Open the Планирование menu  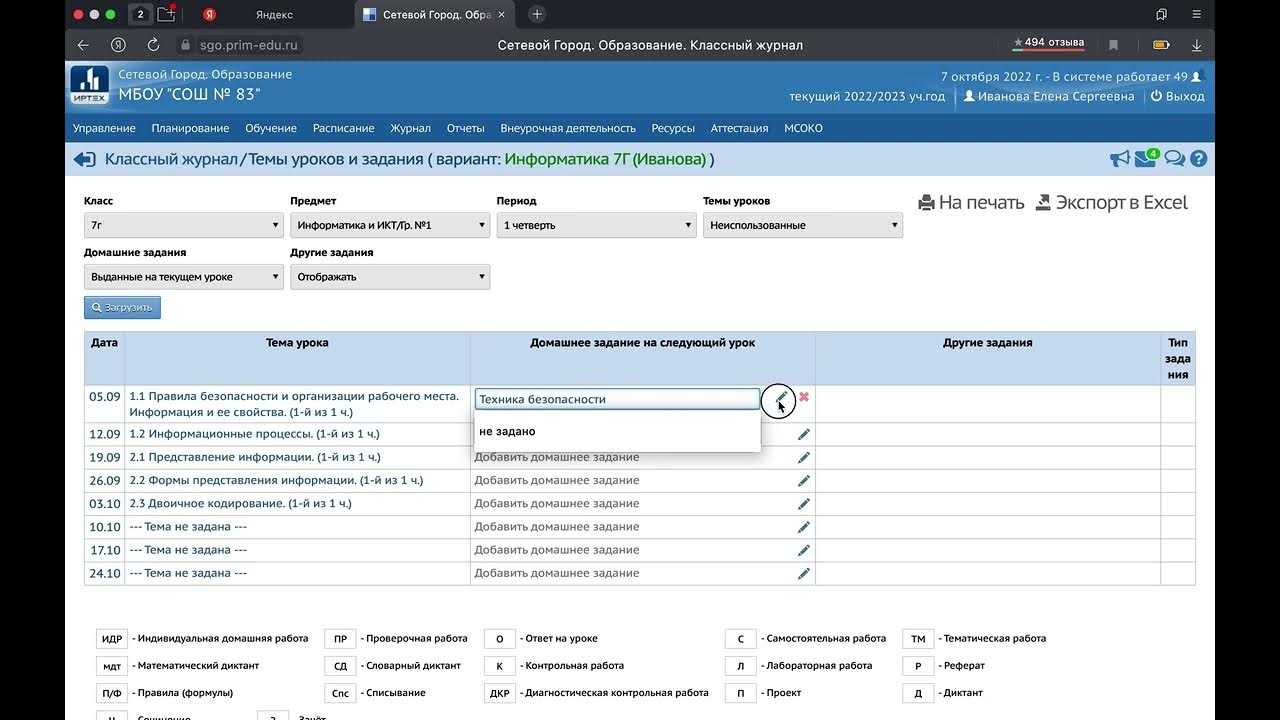(190, 128)
